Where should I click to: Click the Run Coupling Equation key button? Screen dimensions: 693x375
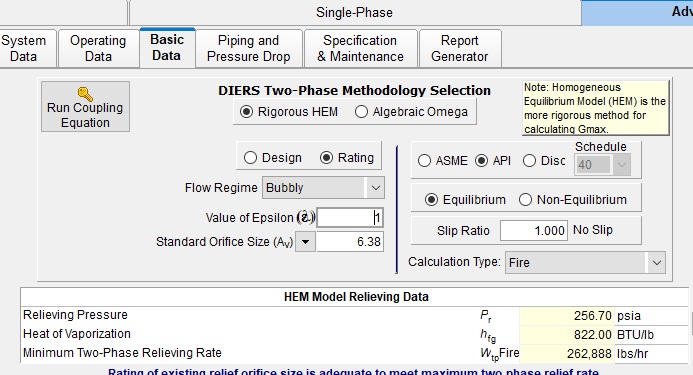[x=85, y=107]
